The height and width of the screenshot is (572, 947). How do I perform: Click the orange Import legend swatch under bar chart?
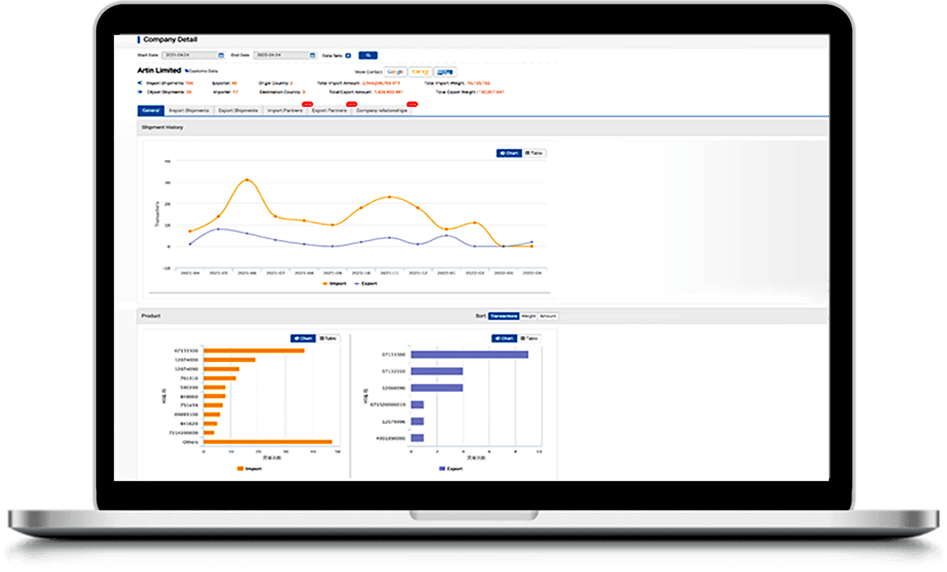(241, 467)
